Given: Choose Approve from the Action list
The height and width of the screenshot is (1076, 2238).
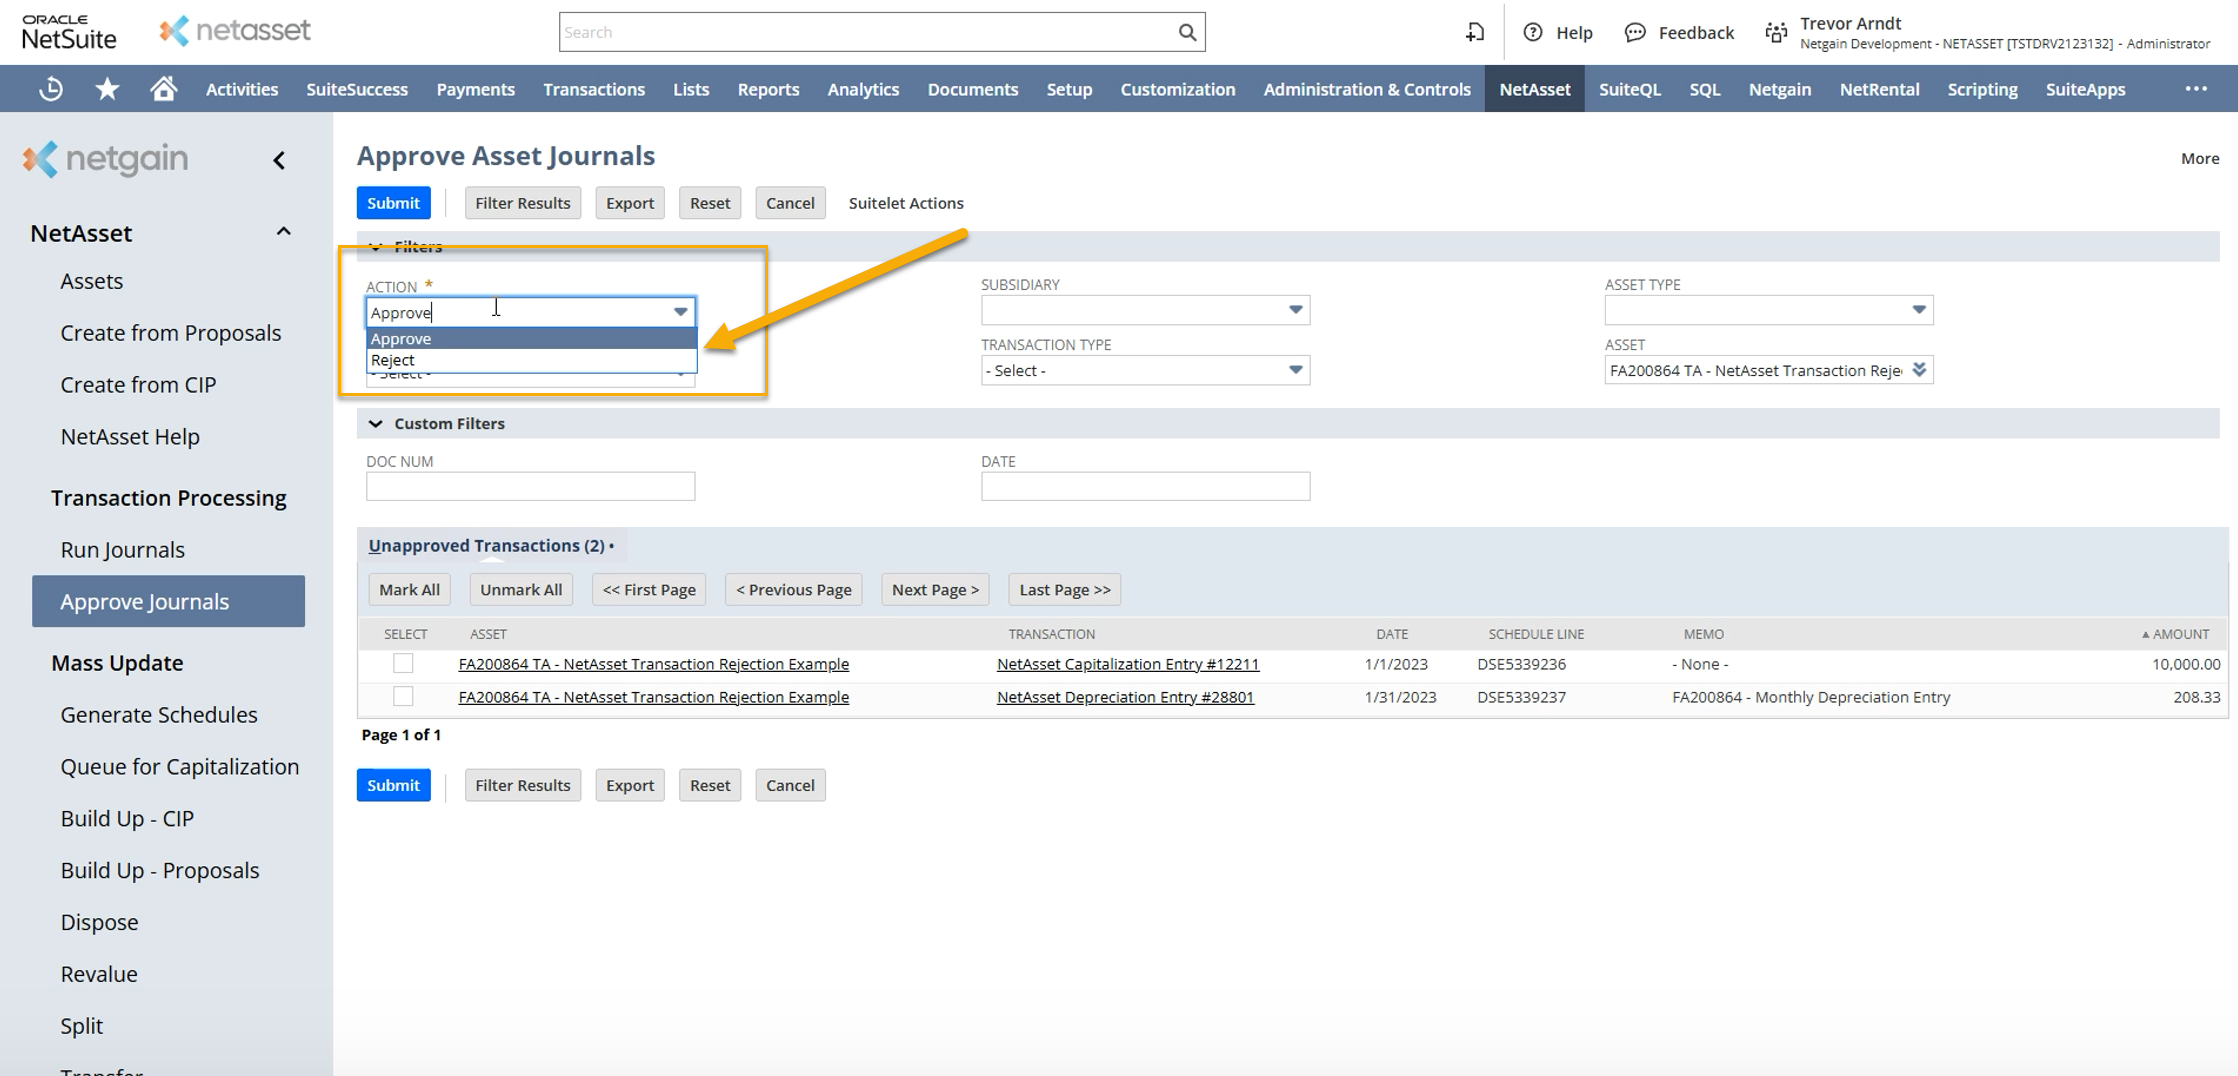Looking at the screenshot, I should [x=531, y=338].
